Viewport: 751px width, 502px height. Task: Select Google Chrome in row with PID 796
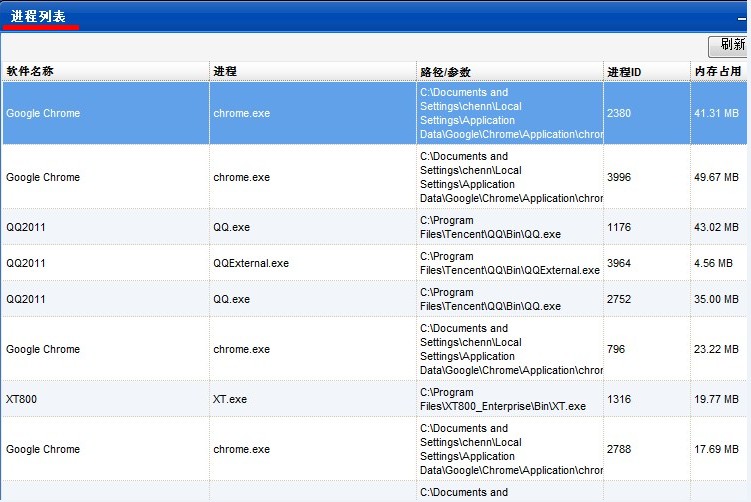pos(43,349)
